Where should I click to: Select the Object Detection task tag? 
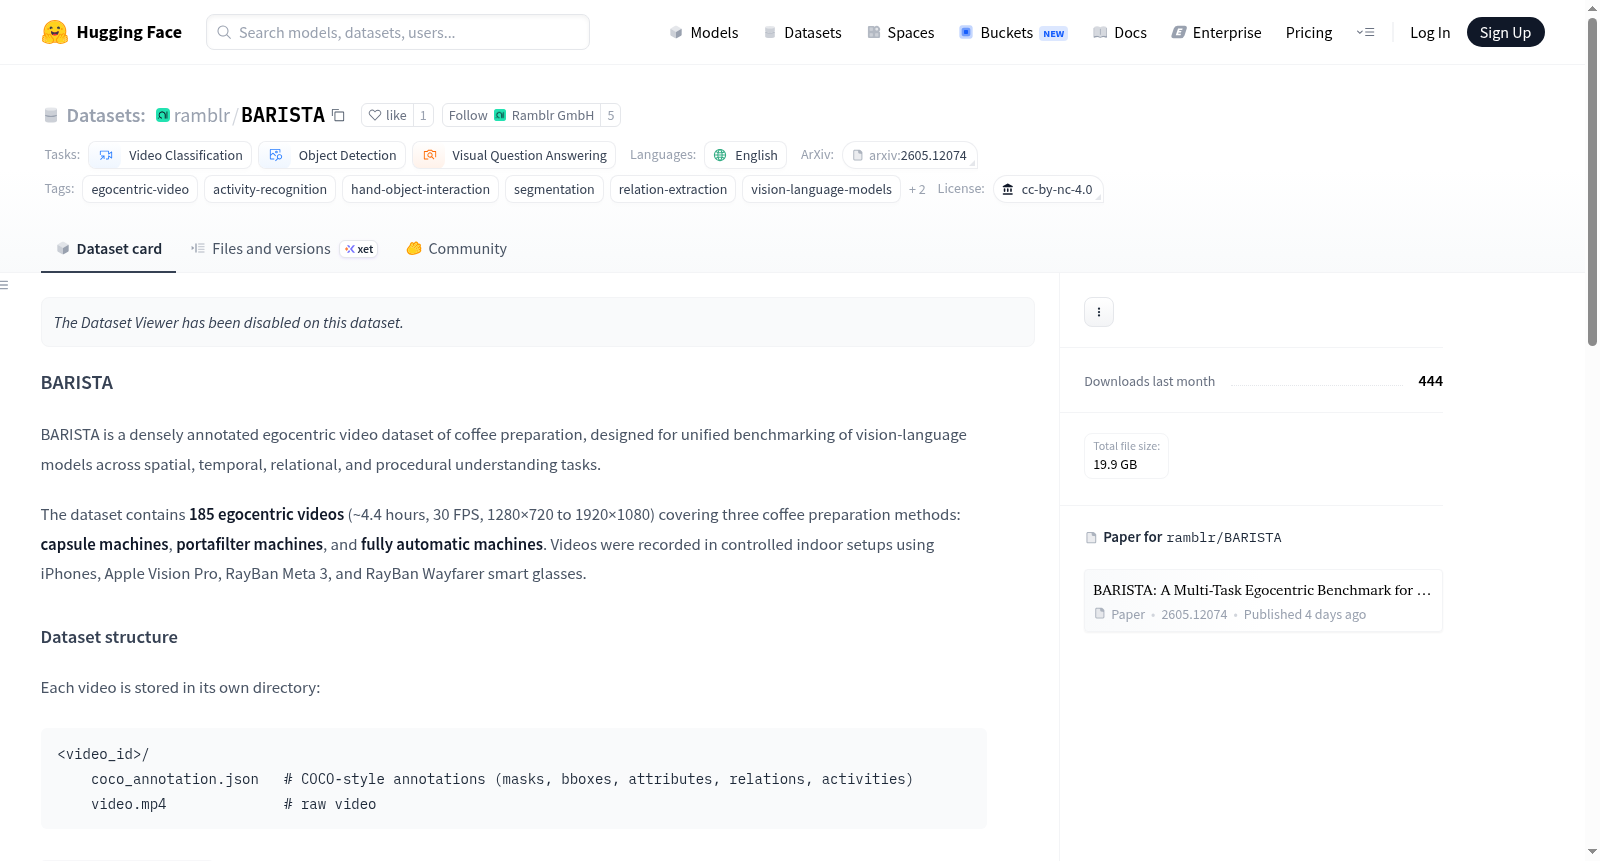tap(332, 155)
